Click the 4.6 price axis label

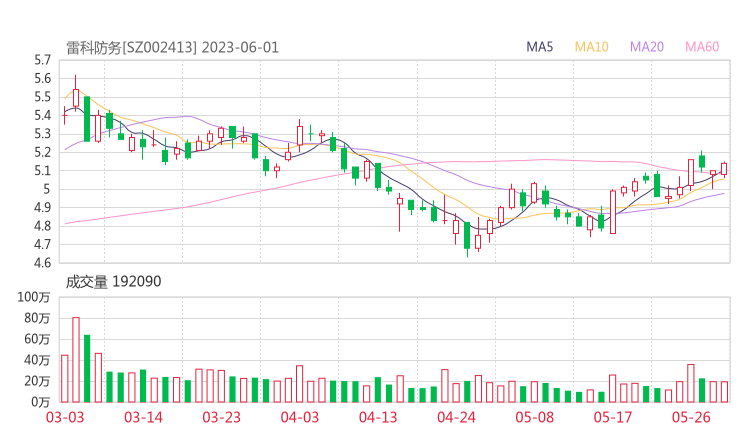[42, 262]
